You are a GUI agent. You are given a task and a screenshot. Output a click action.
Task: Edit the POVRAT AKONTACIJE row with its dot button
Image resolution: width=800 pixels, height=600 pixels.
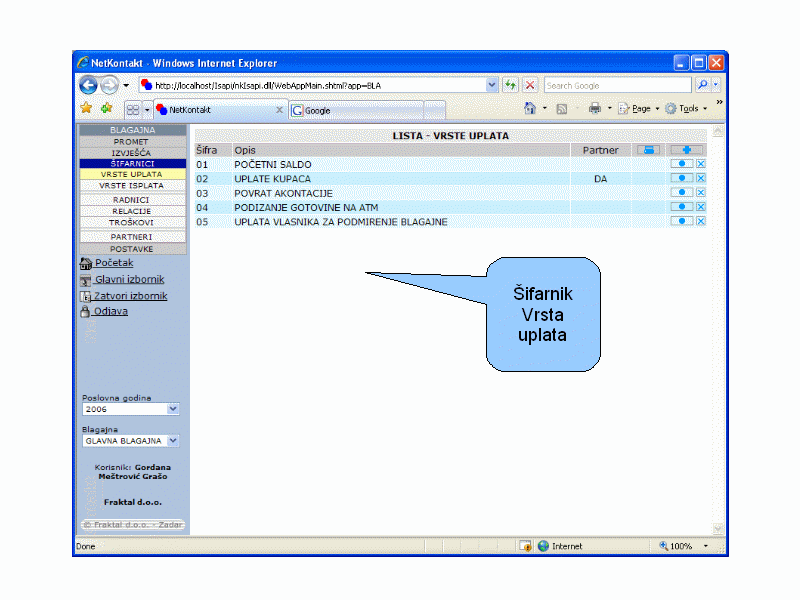pos(682,192)
